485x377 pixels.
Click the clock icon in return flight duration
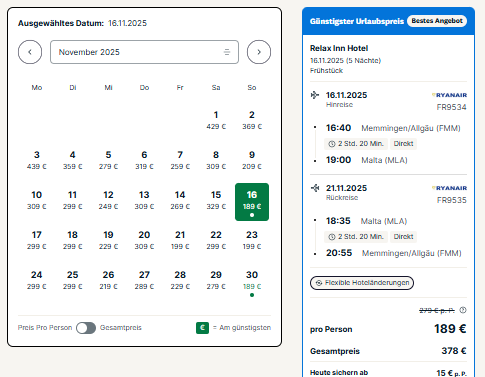pyautogui.click(x=331, y=237)
